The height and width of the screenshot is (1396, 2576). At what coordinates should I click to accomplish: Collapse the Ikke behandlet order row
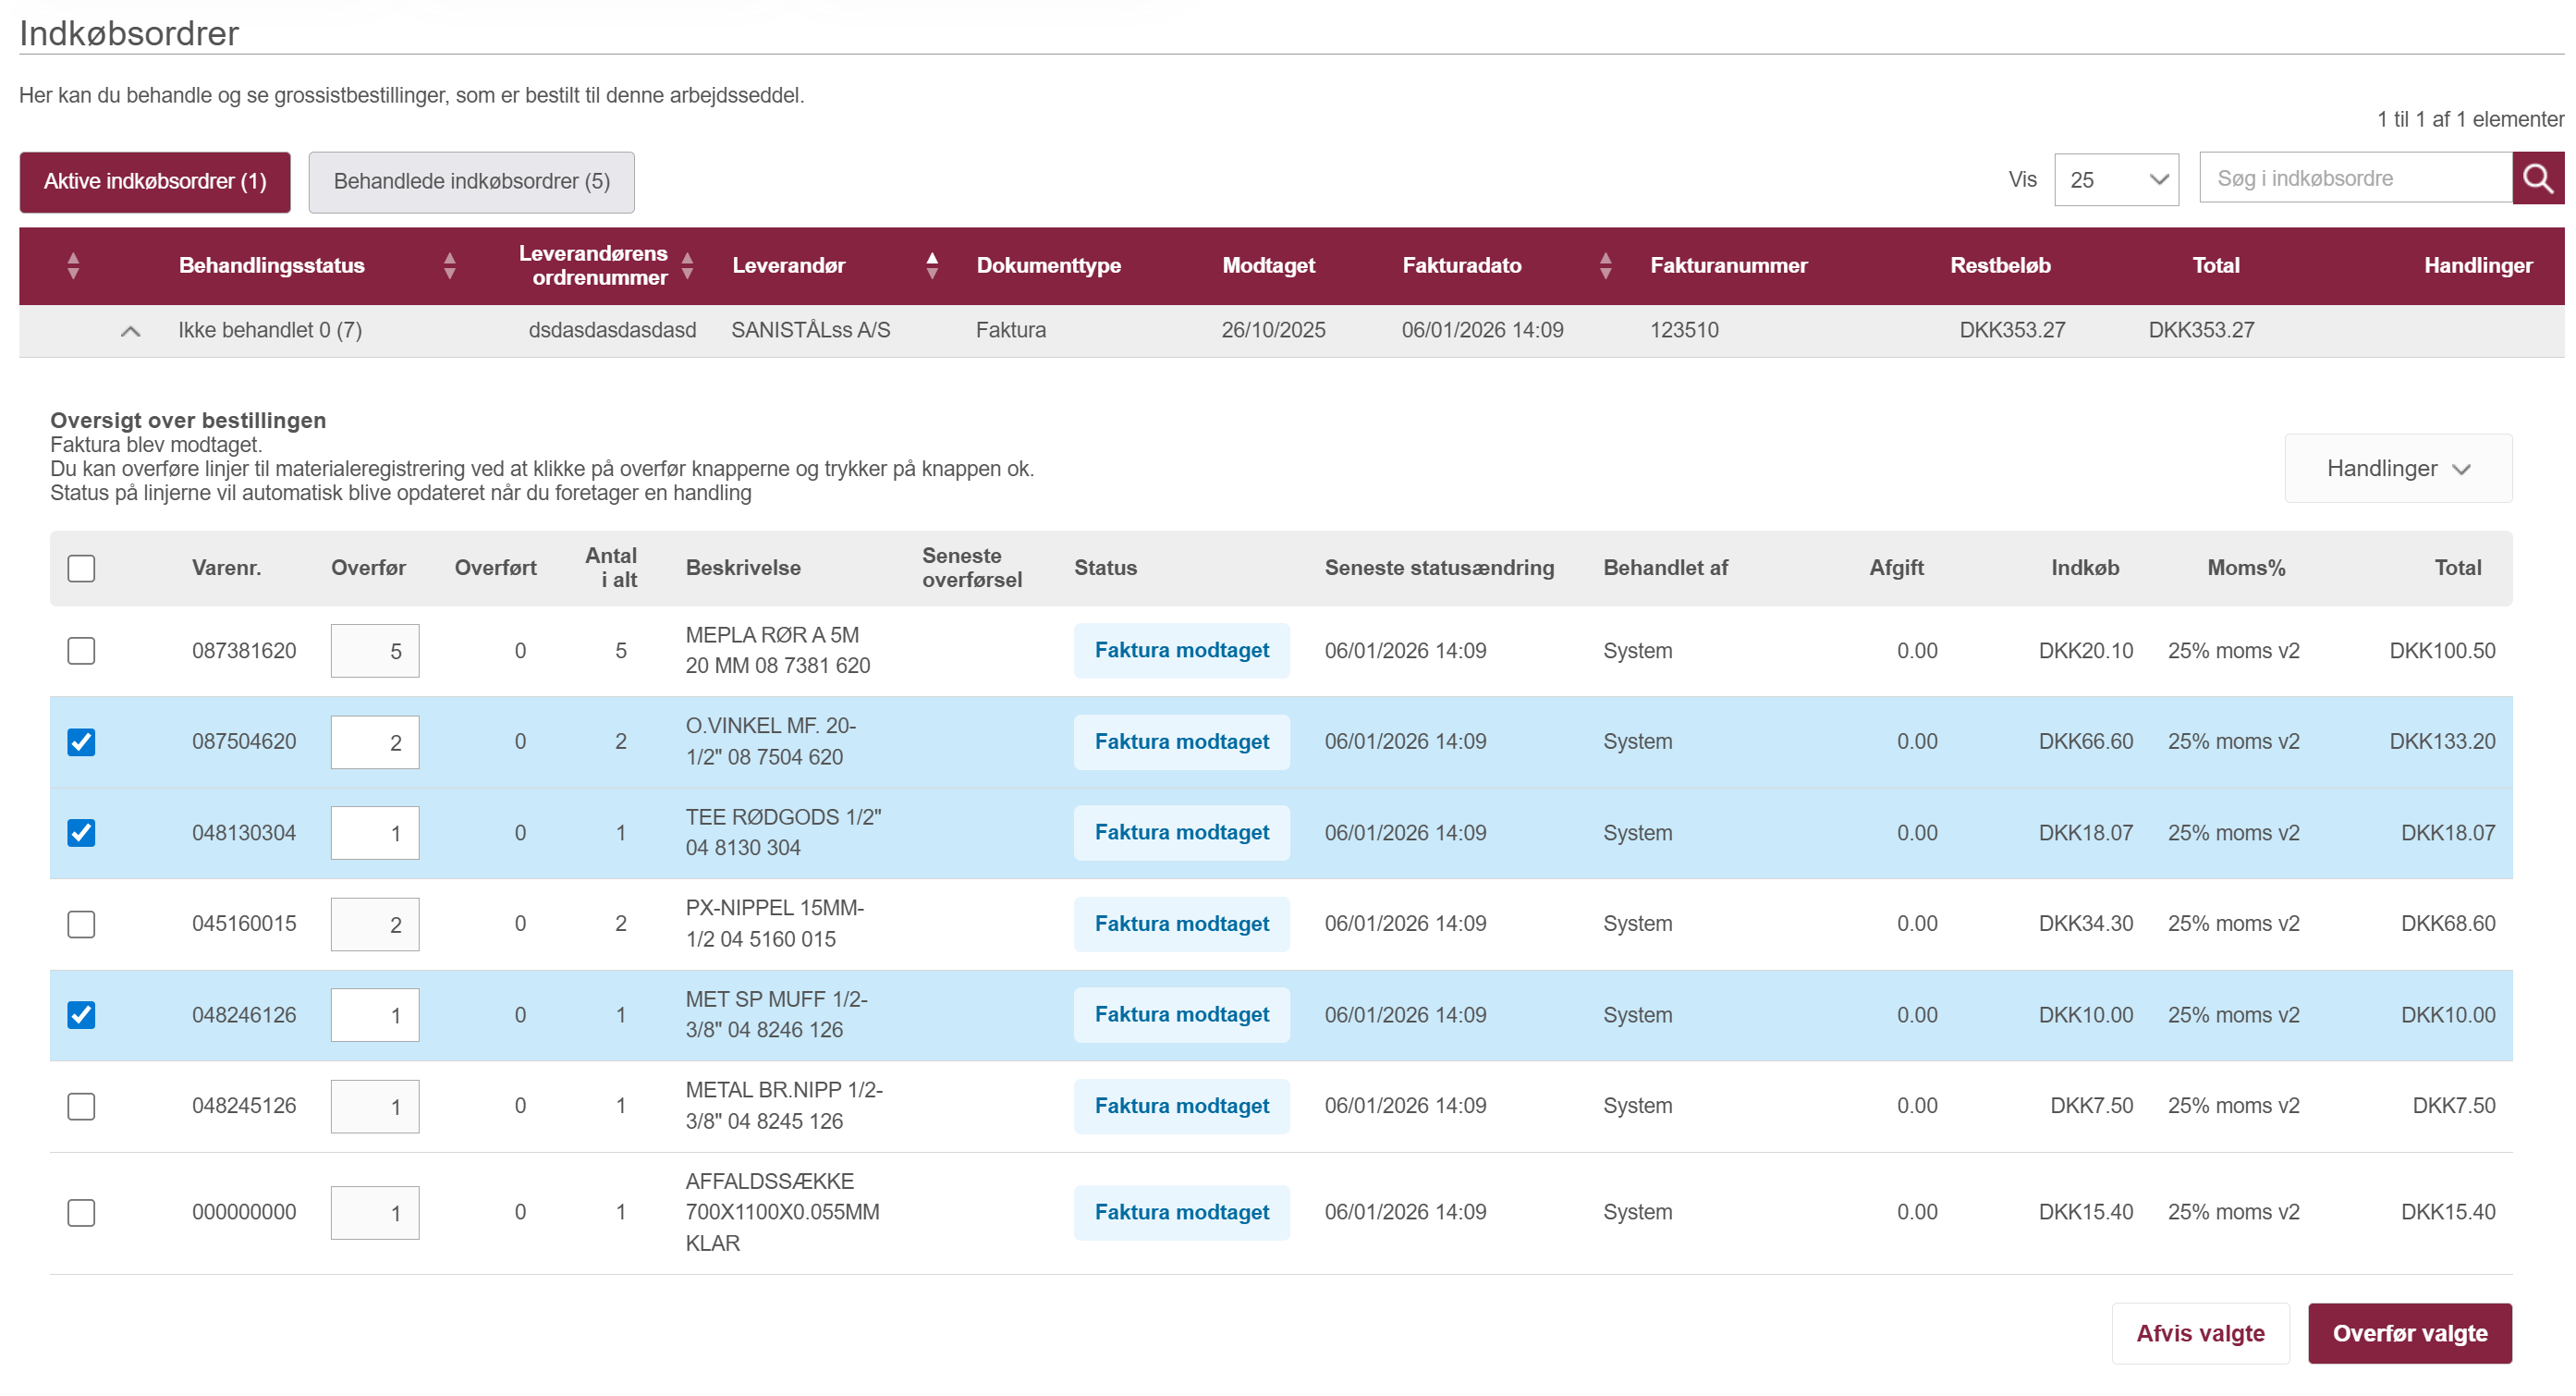[x=130, y=331]
